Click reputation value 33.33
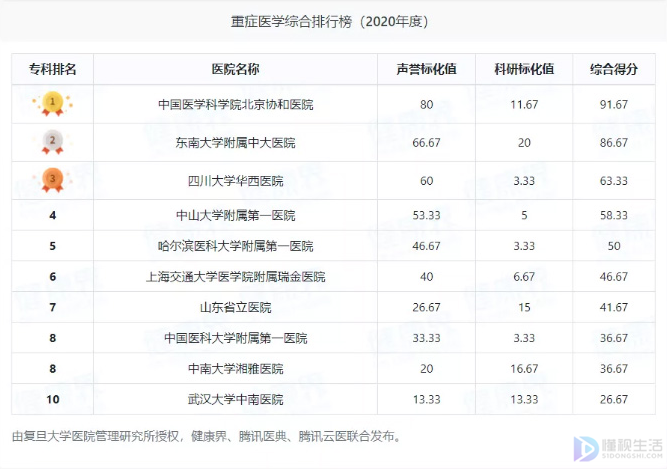The height and width of the screenshot is (469, 667). (x=426, y=338)
